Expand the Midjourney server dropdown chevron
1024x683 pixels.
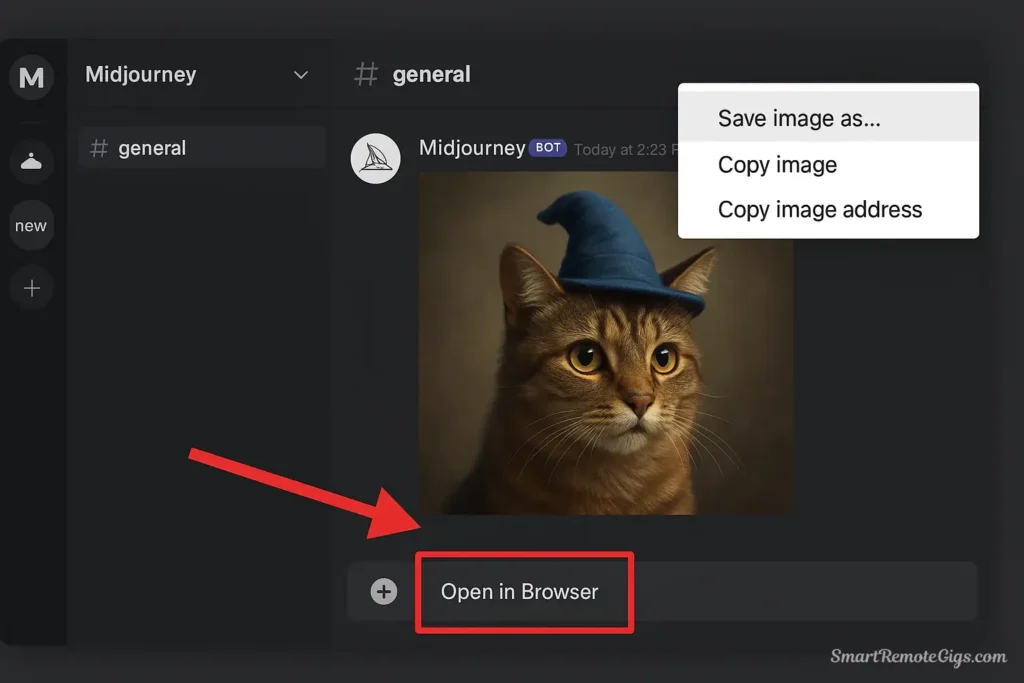pyautogui.click(x=300, y=75)
